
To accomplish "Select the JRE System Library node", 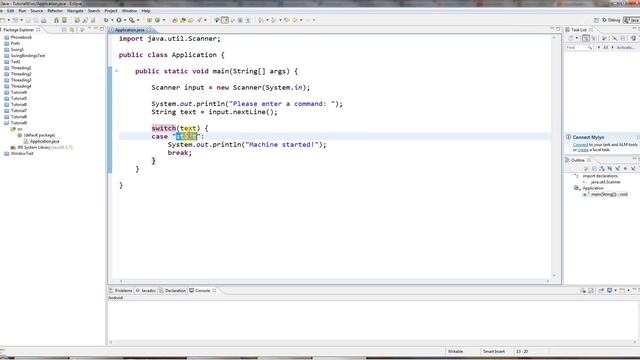I will 41,147.
